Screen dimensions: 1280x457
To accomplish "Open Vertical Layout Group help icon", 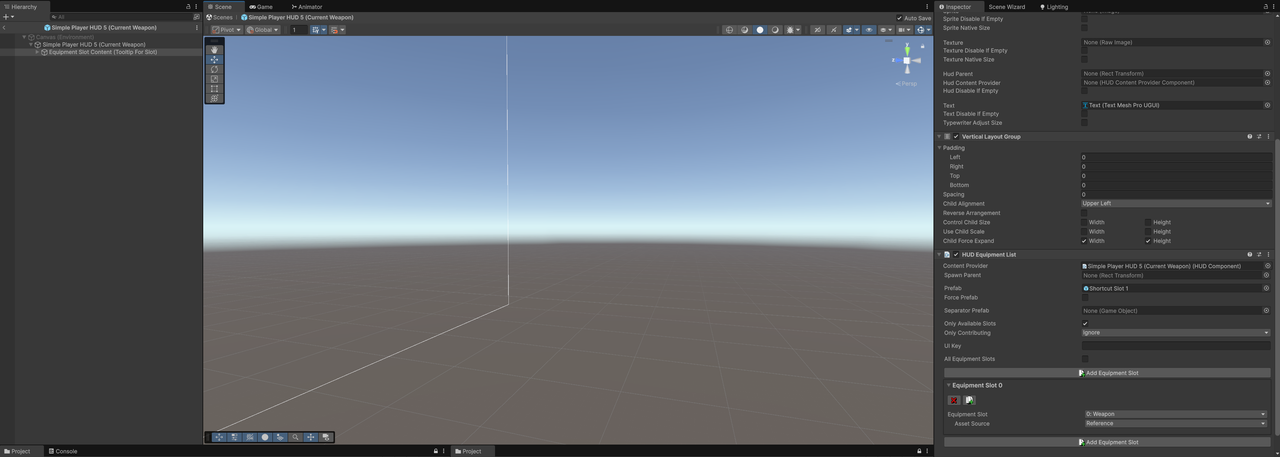I will tap(1249, 136).
